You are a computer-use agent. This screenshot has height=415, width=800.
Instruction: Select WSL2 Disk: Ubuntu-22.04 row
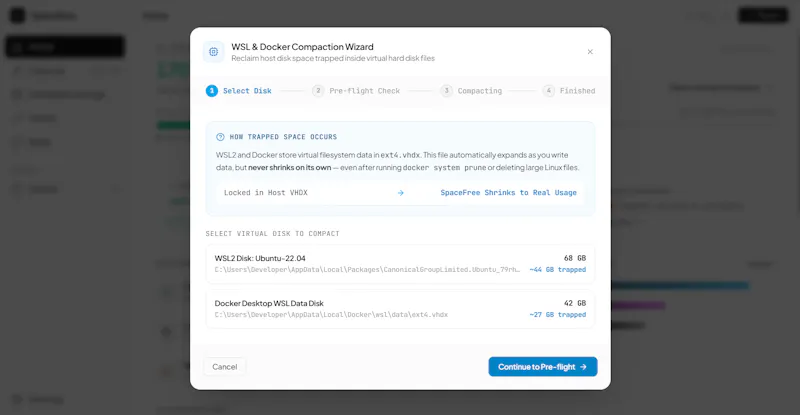click(x=400, y=264)
